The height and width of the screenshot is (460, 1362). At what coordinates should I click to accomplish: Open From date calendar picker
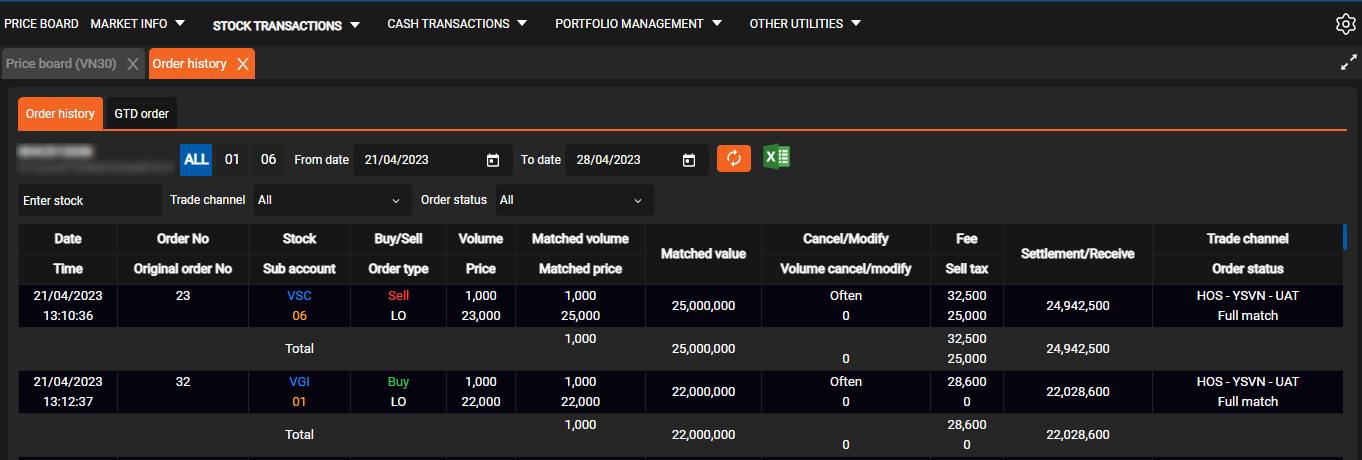(x=492, y=160)
